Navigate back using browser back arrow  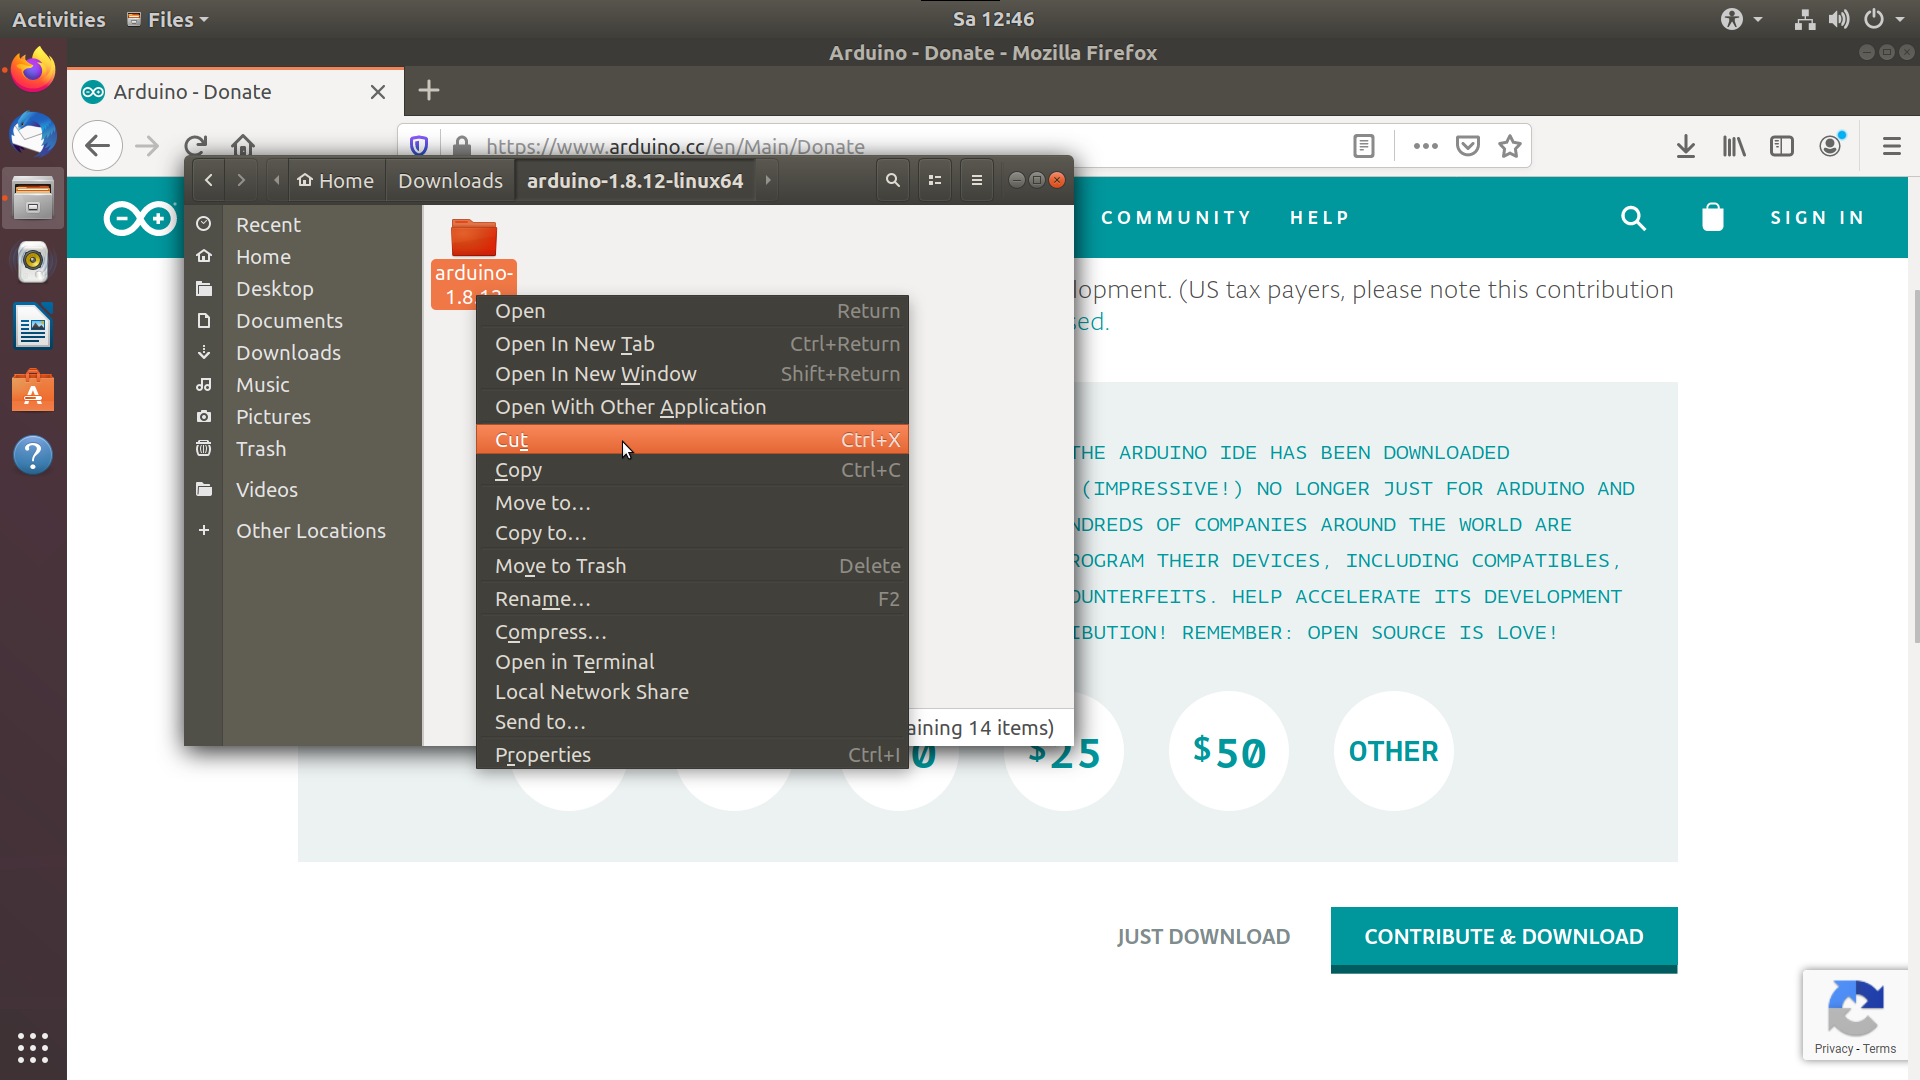tap(96, 146)
